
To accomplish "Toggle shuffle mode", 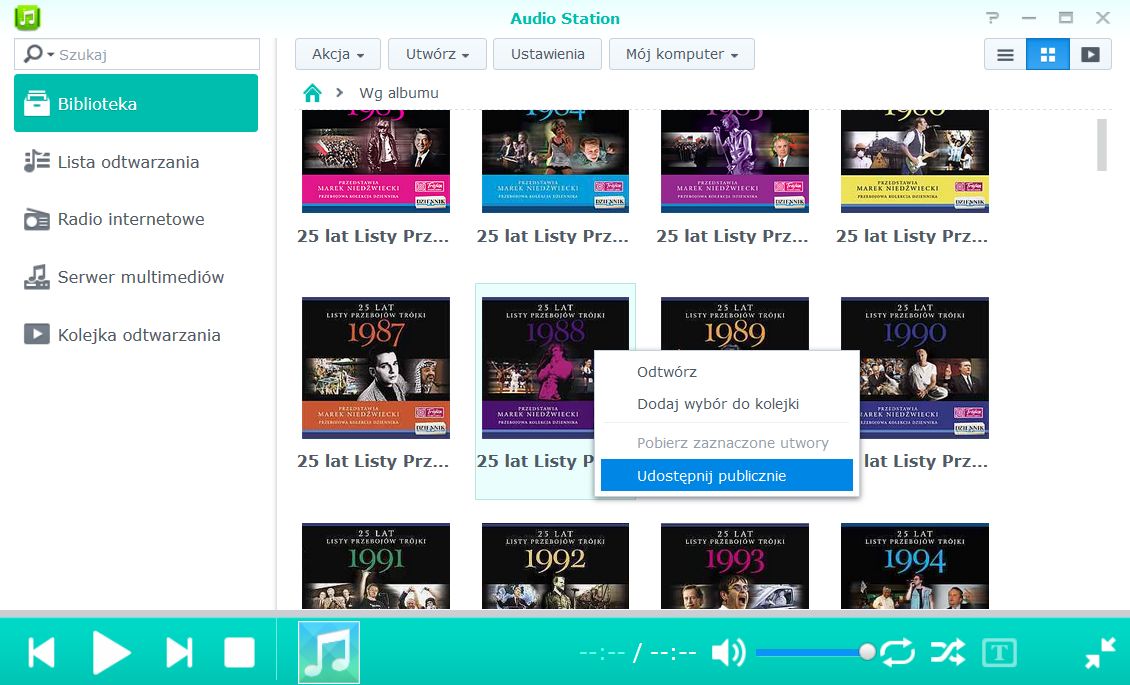I will (x=947, y=653).
